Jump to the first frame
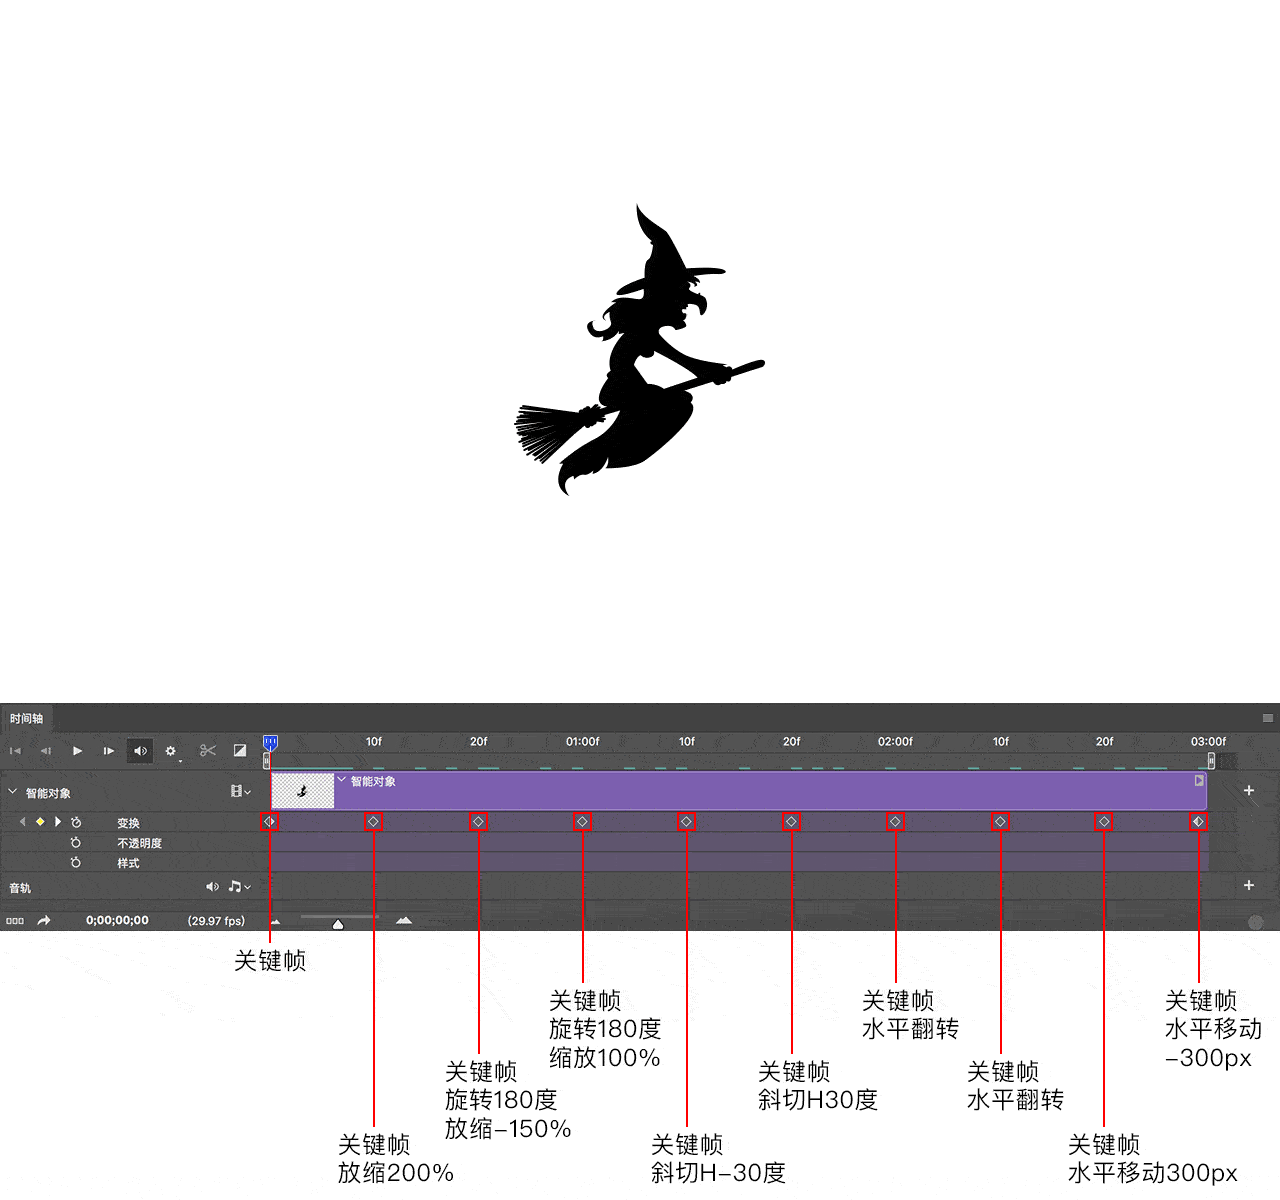 pos(15,751)
